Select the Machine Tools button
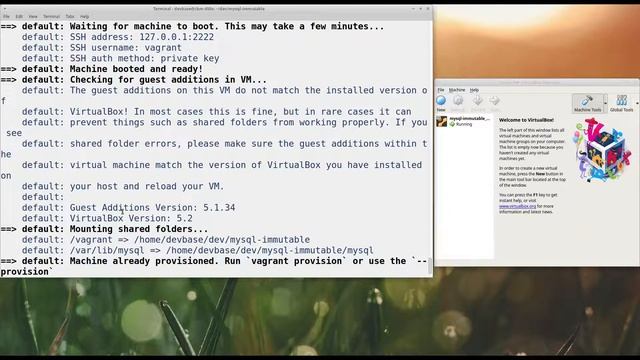This screenshot has height=360, width=640. point(587,103)
